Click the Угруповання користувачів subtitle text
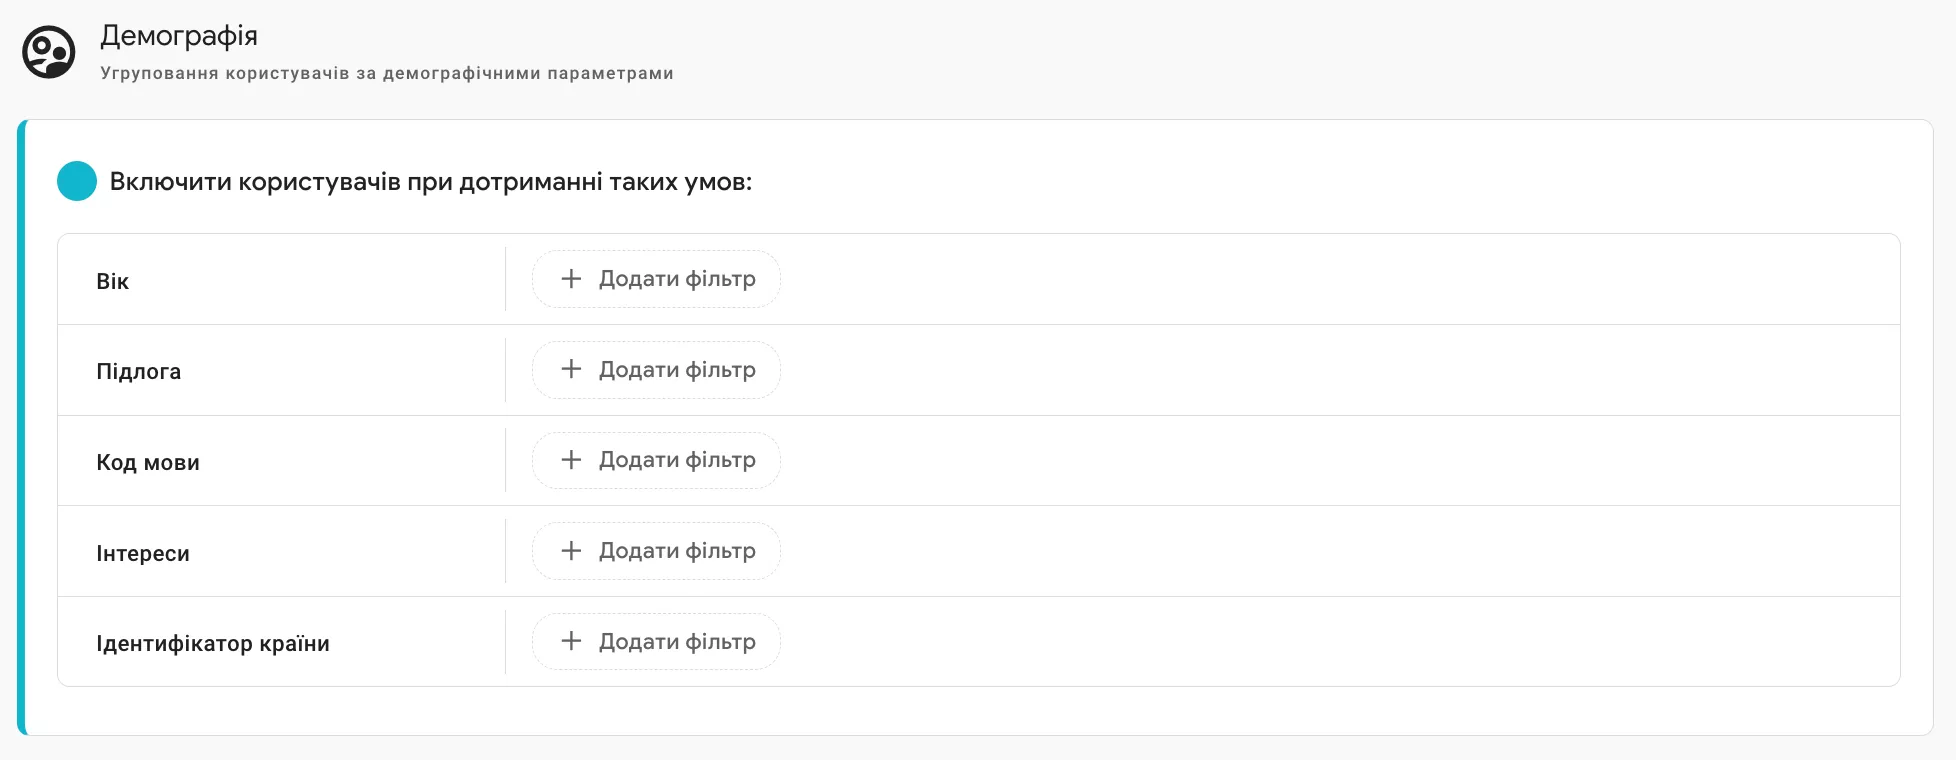Screen dimensions: 1956x760 (x=386, y=72)
